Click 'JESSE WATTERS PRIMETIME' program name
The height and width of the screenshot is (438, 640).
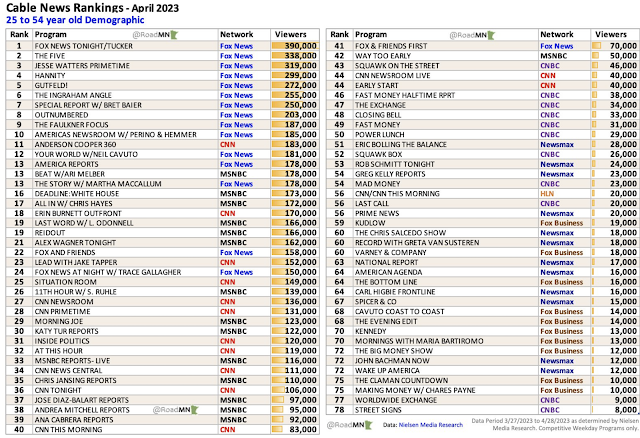[82, 66]
